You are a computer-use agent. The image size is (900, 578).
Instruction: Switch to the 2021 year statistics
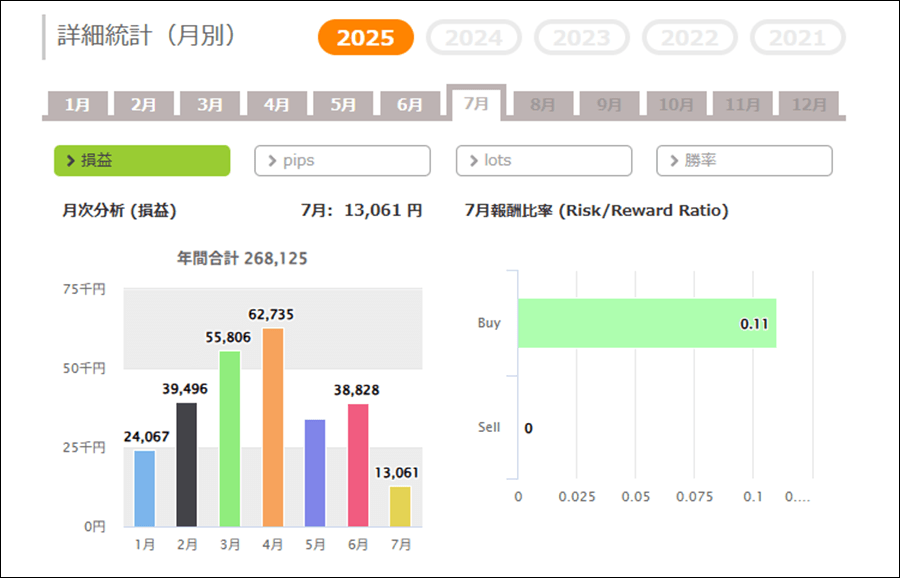coord(797,37)
